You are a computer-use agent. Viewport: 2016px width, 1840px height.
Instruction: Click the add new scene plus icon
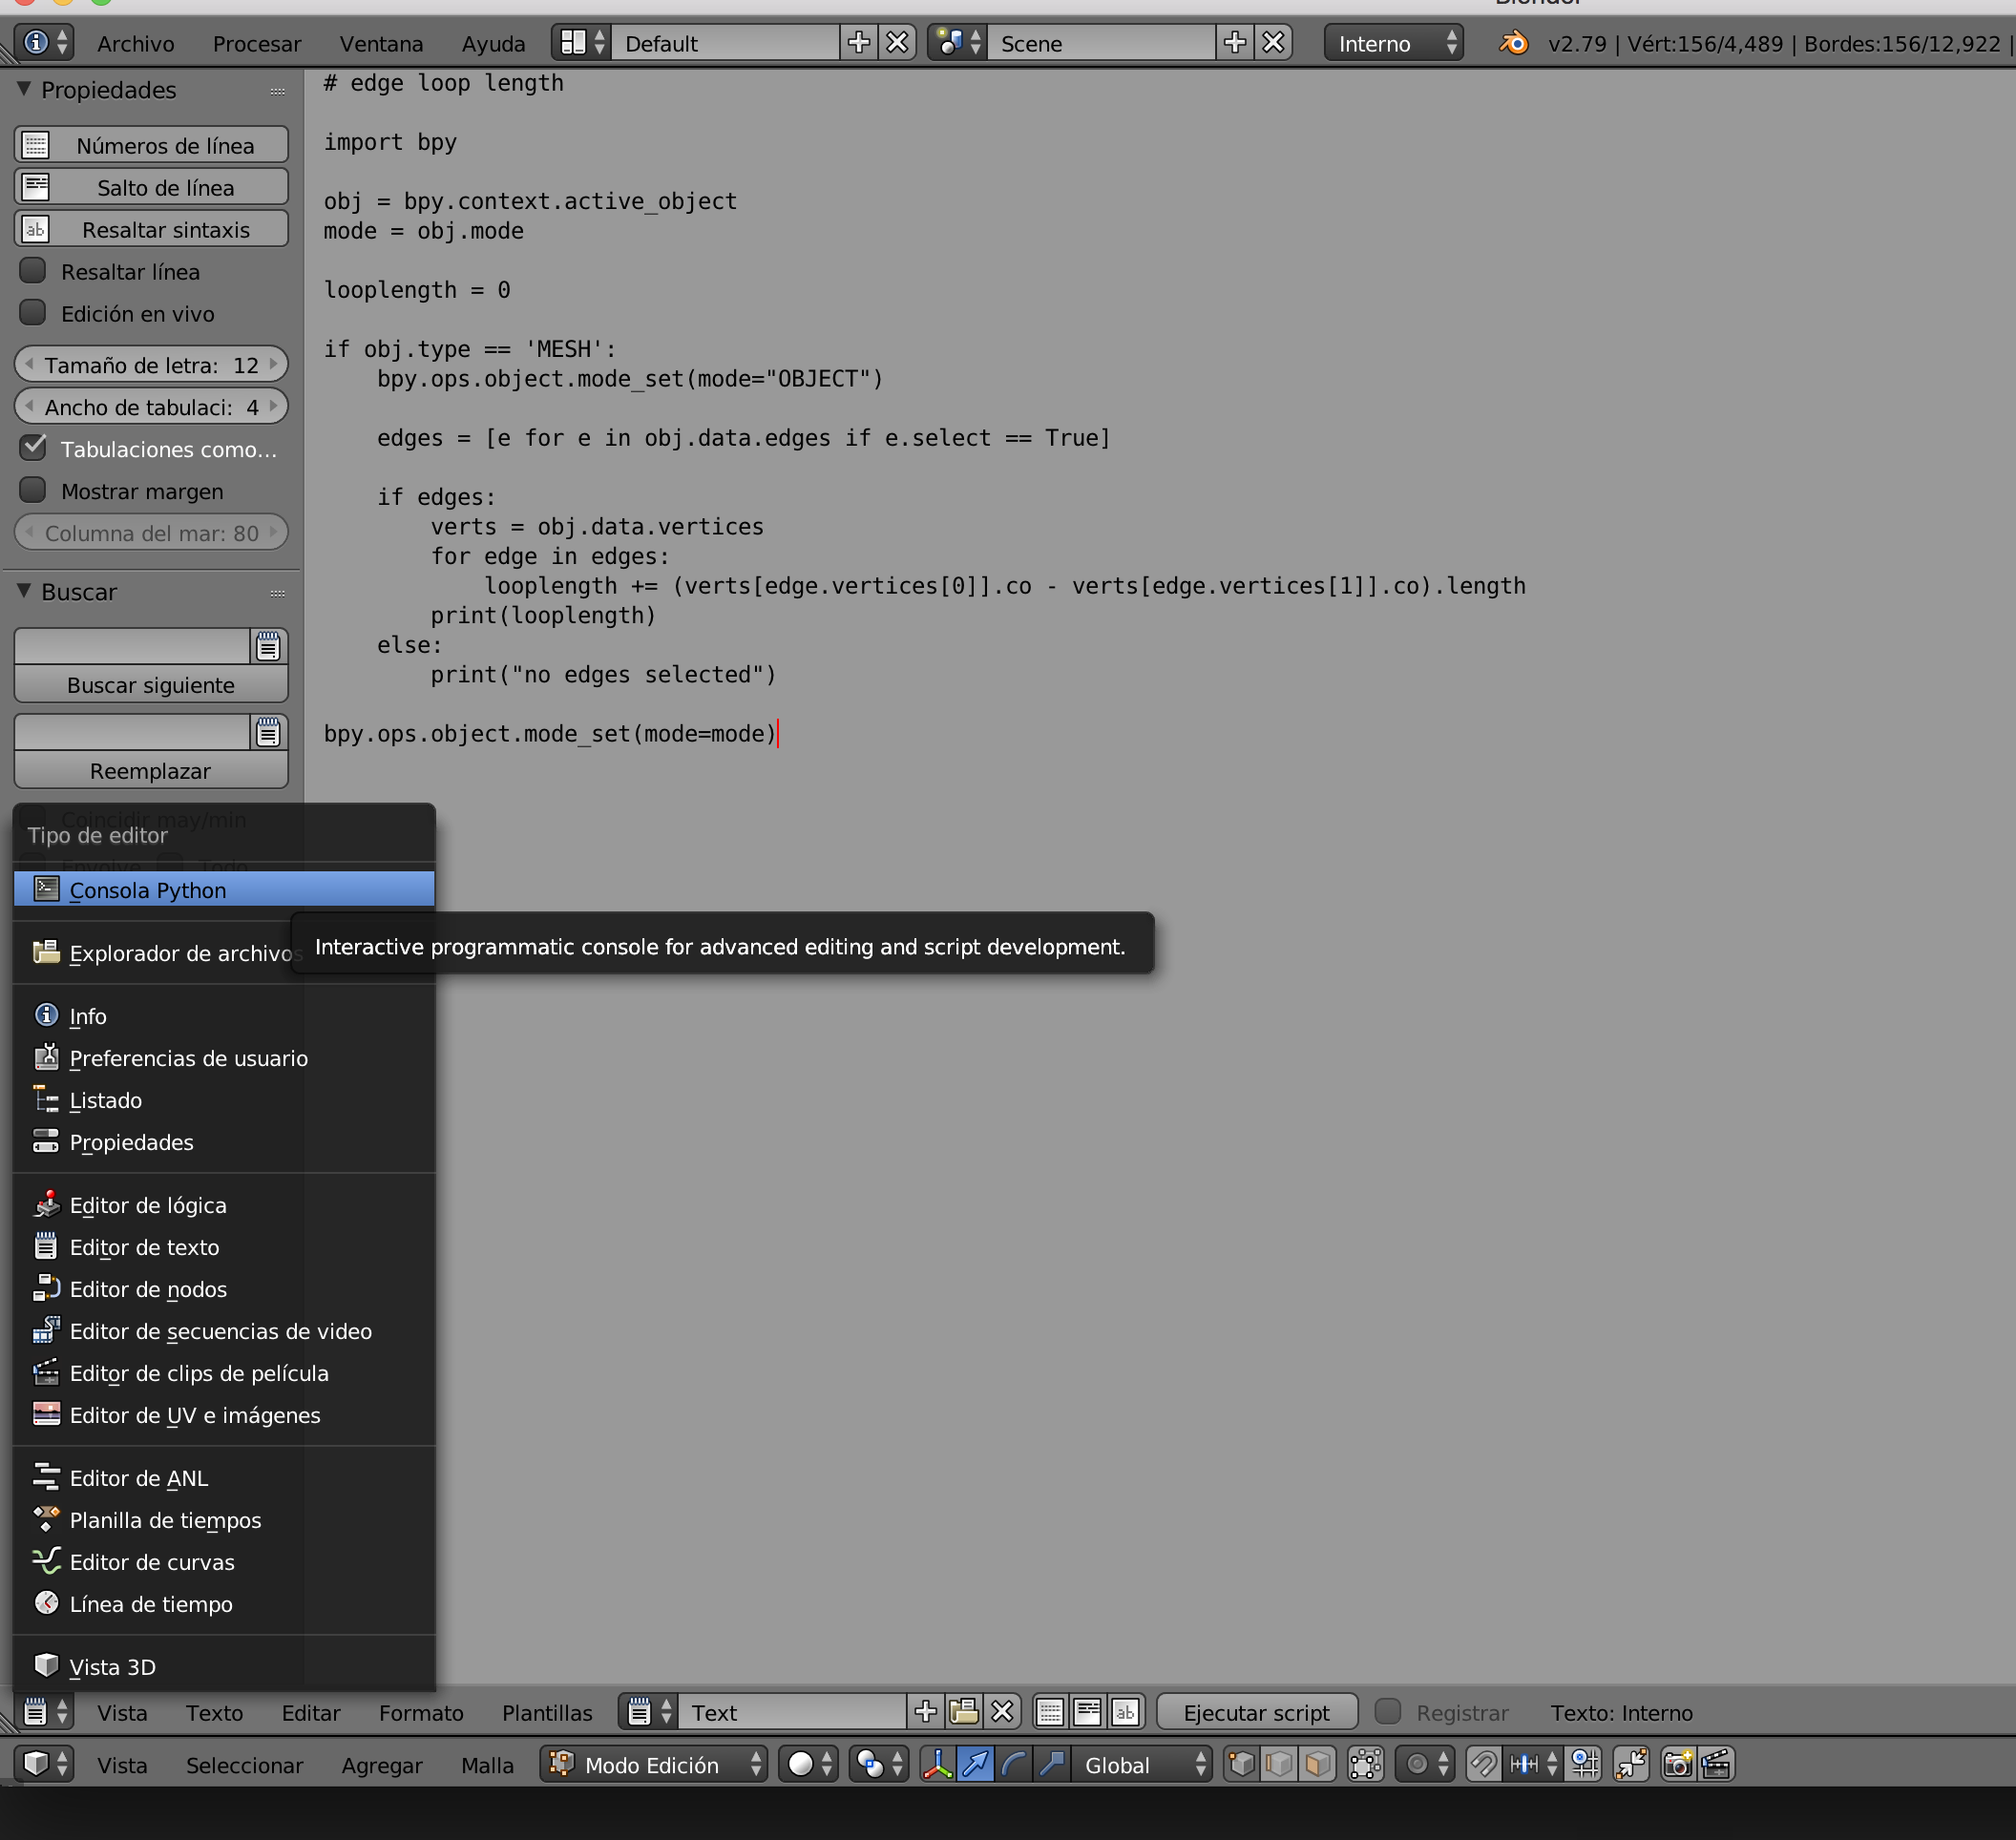click(x=1235, y=43)
